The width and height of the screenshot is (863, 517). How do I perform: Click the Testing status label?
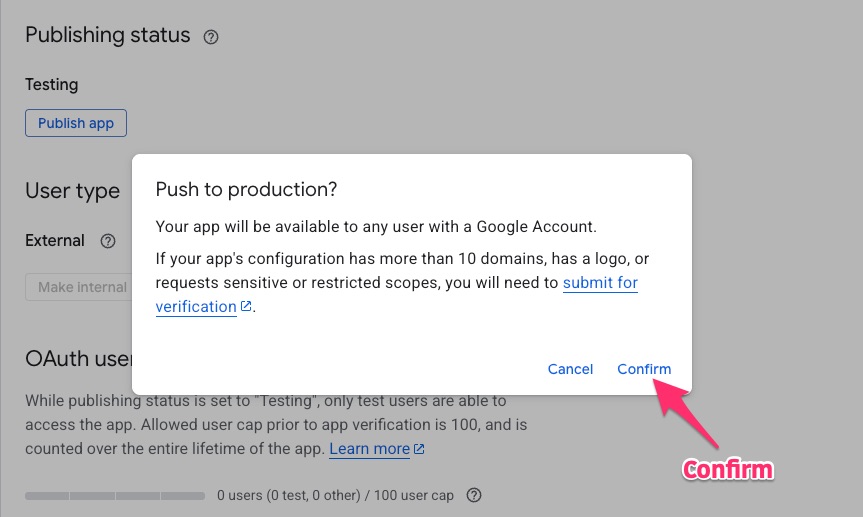pos(51,85)
